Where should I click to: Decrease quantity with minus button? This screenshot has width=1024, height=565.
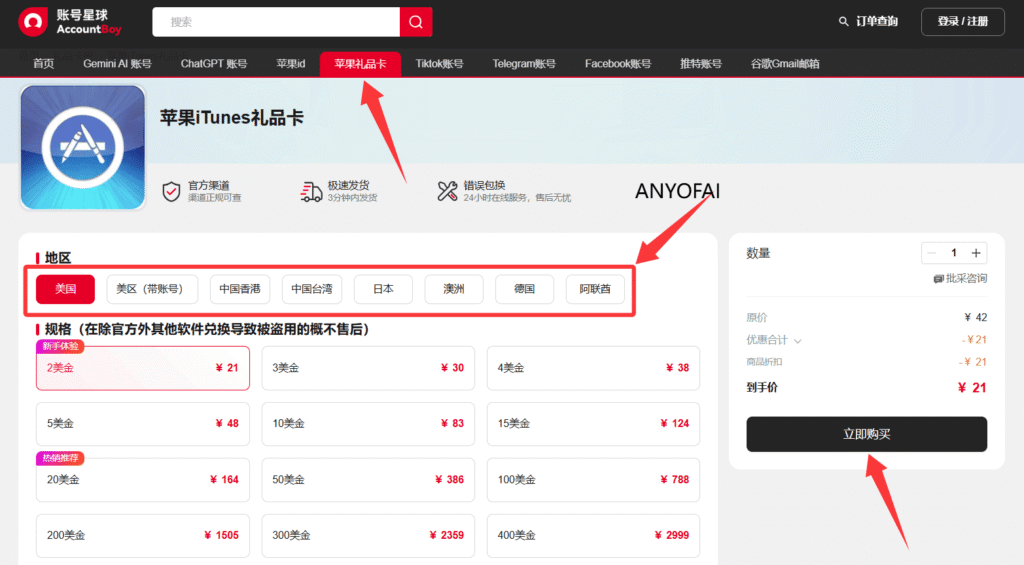pyautogui.click(x=932, y=253)
